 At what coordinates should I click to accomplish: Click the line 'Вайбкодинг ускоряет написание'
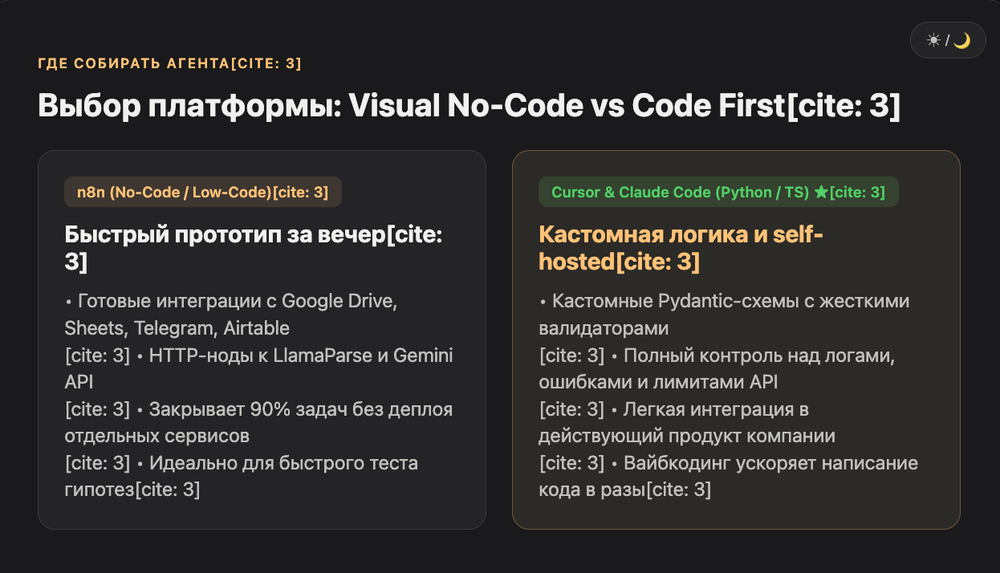(770, 463)
